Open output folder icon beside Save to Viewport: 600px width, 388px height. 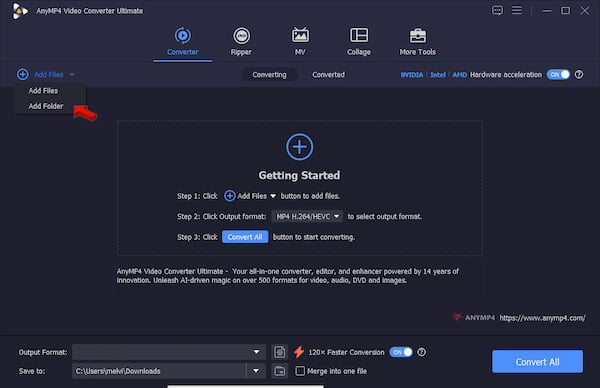[279, 371]
